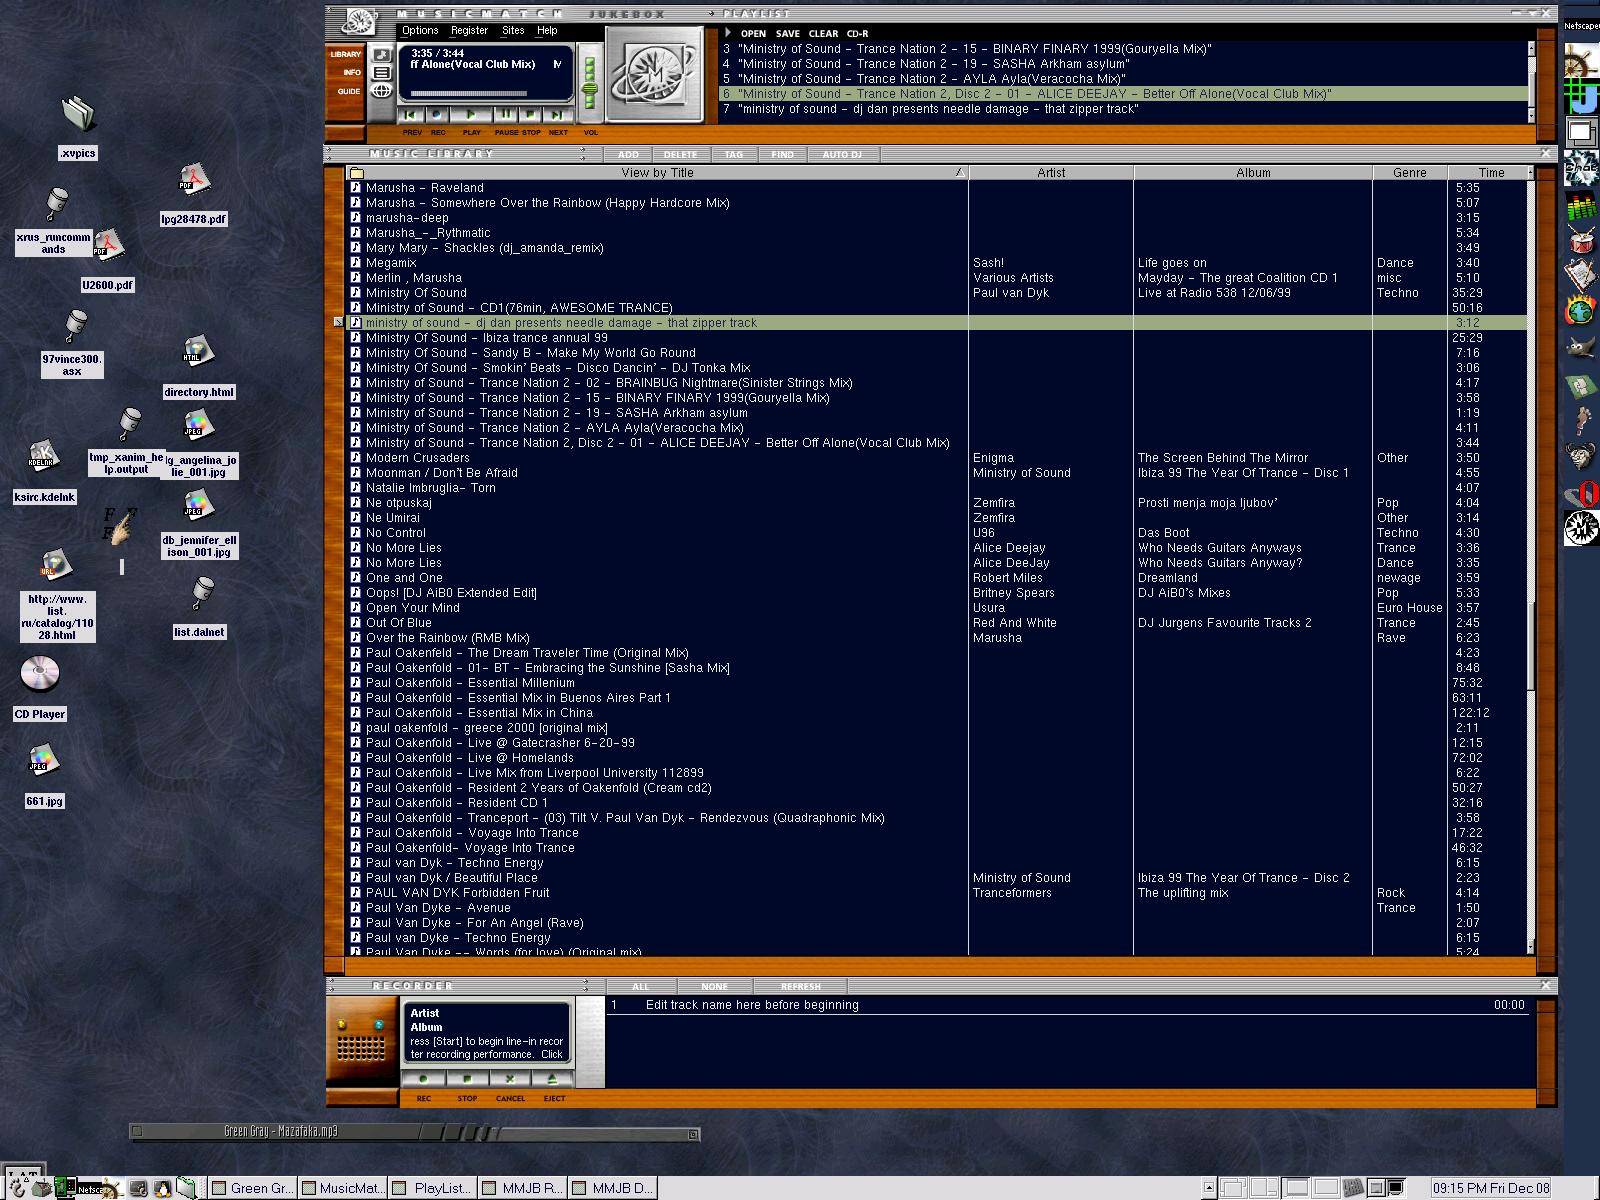Pause the current track
1600x1200 pixels.
coord(506,115)
